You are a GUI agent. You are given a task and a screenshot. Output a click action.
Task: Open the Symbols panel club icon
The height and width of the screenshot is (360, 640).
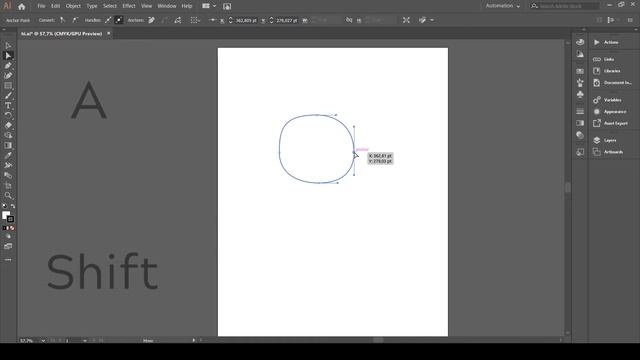(x=580, y=95)
